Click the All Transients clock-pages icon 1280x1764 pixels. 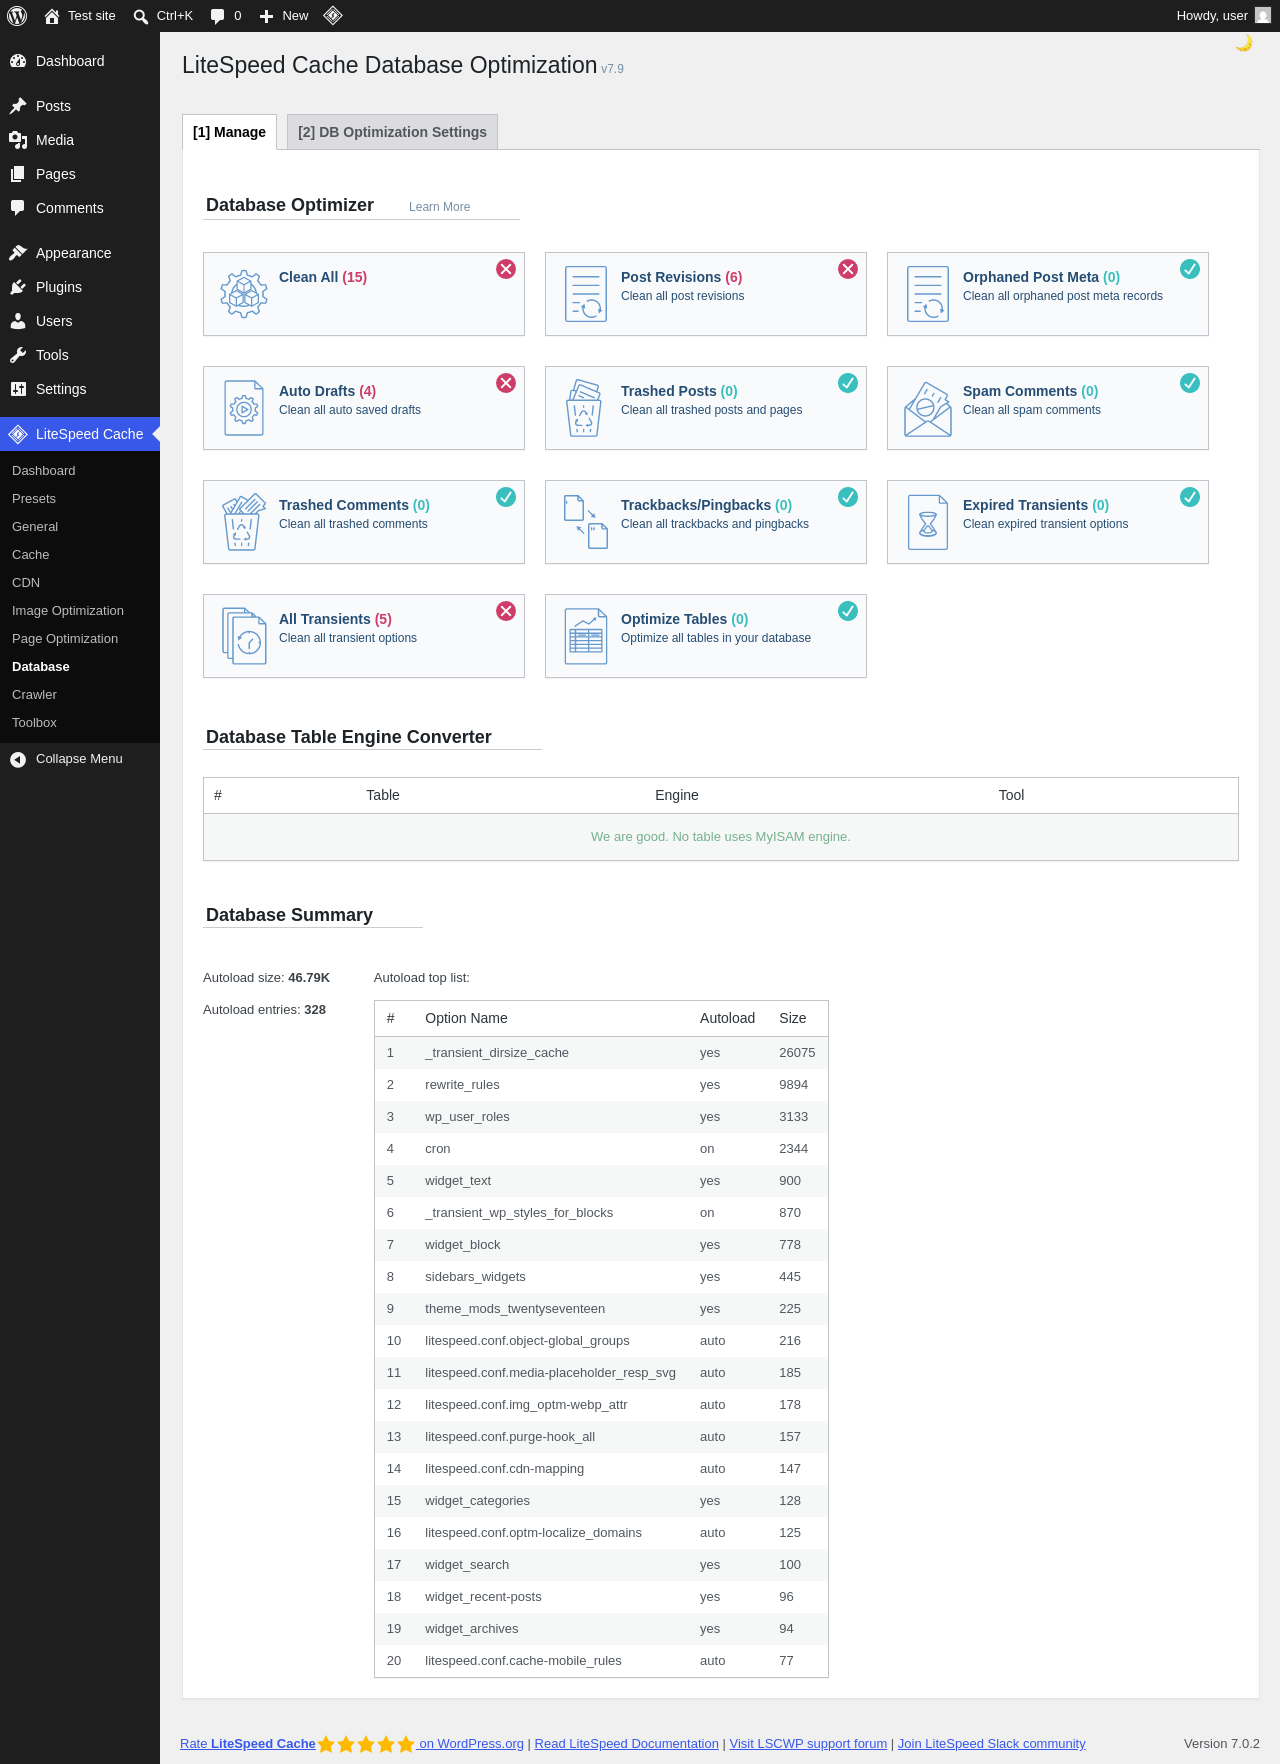[244, 636]
